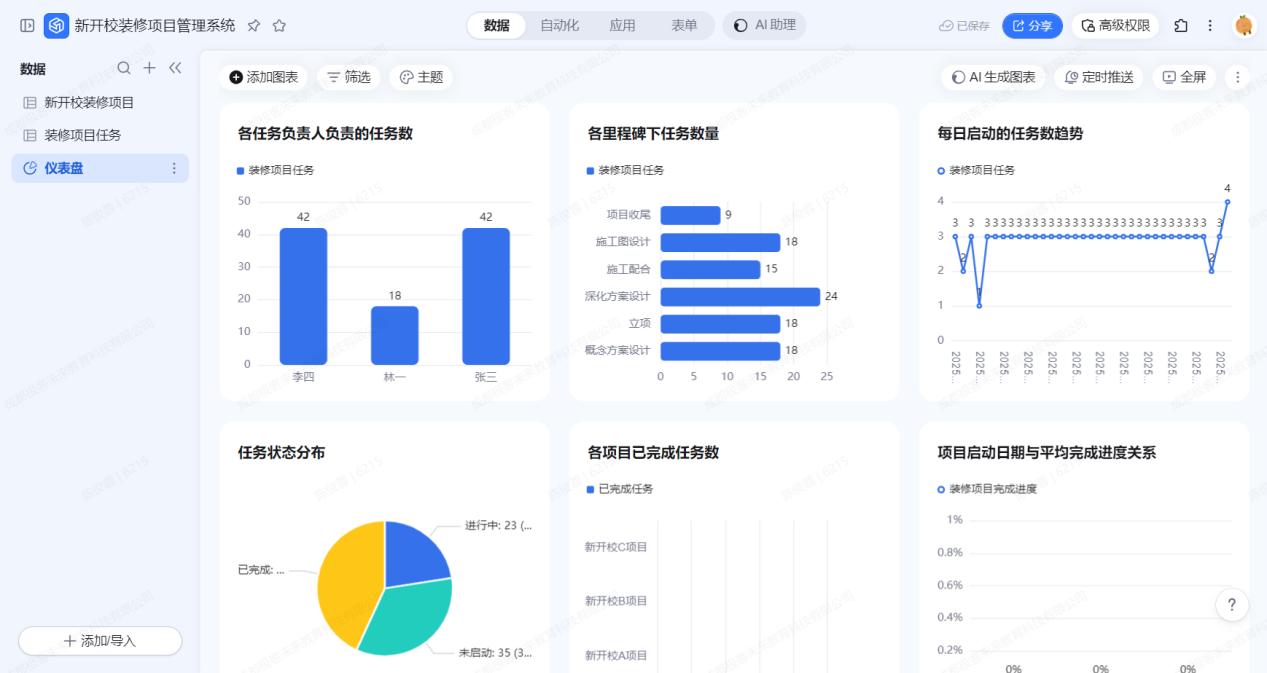The image size is (1267, 673).
Task: Click the pin icon beside the title
Action: click(254, 26)
